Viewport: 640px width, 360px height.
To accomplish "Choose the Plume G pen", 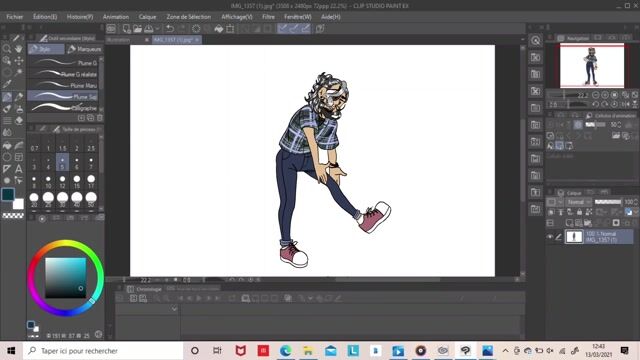I will point(62,63).
